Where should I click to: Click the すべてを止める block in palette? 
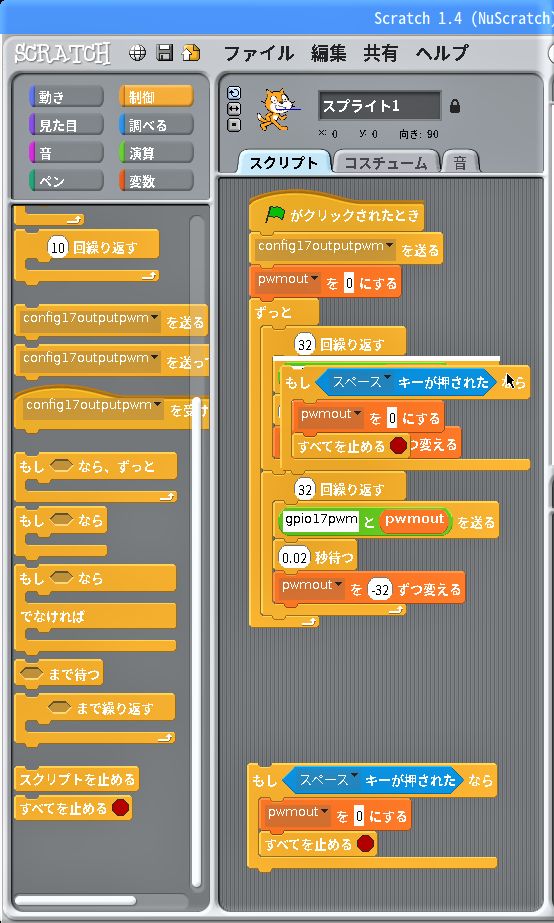coord(73,807)
